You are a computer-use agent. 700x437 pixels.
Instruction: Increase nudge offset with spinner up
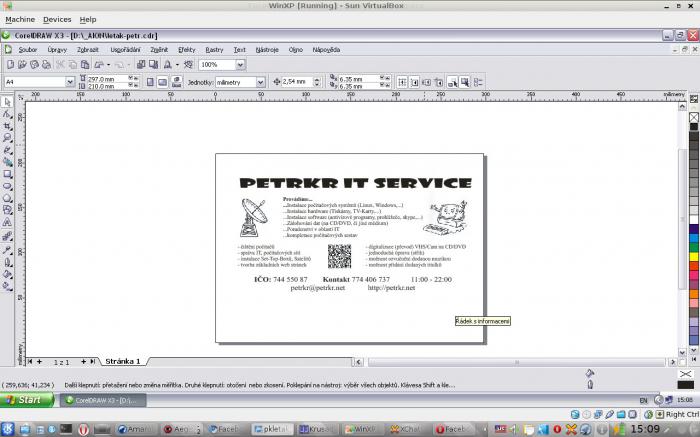[x=317, y=79]
